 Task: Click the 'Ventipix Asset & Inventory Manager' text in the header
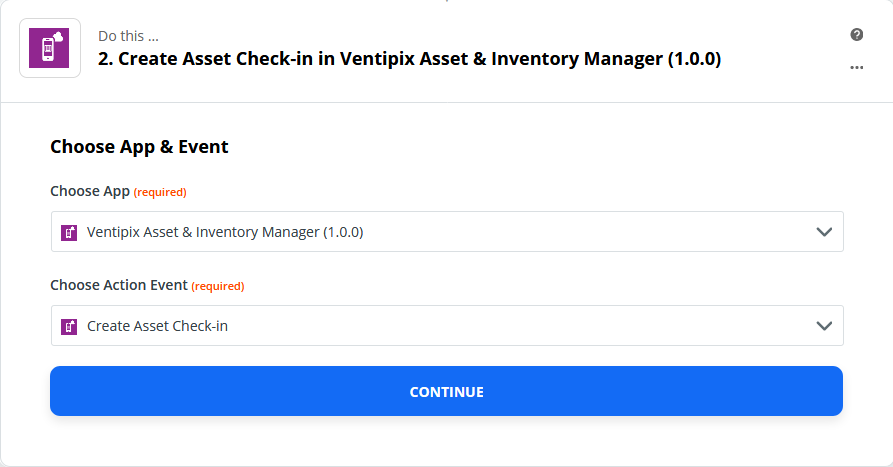click(501, 59)
